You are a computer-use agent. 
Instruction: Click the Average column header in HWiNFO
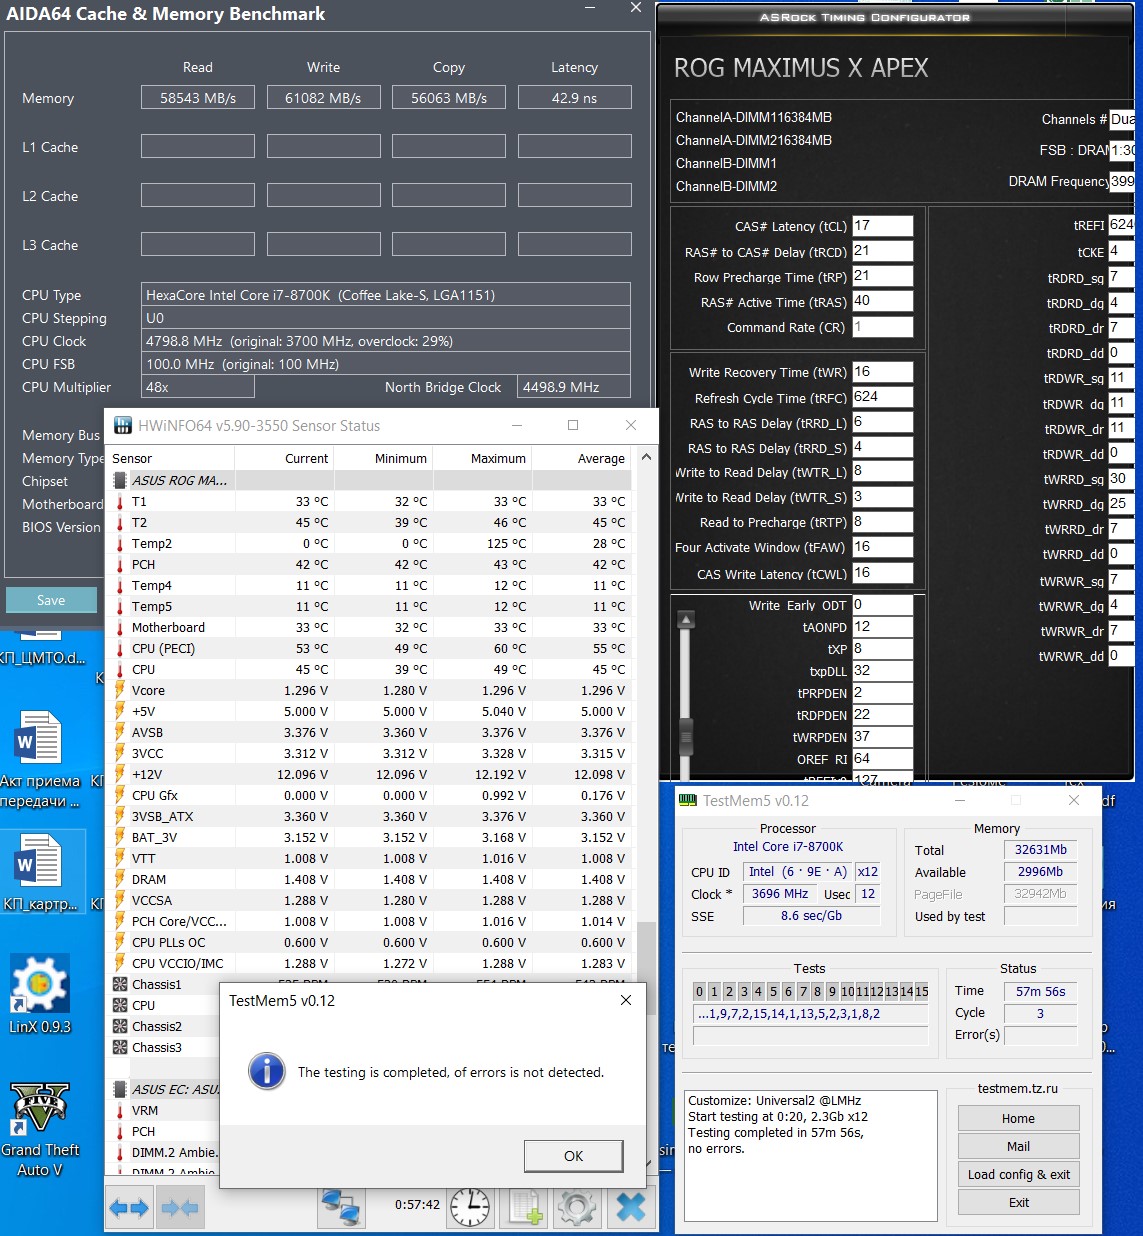click(x=582, y=458)
